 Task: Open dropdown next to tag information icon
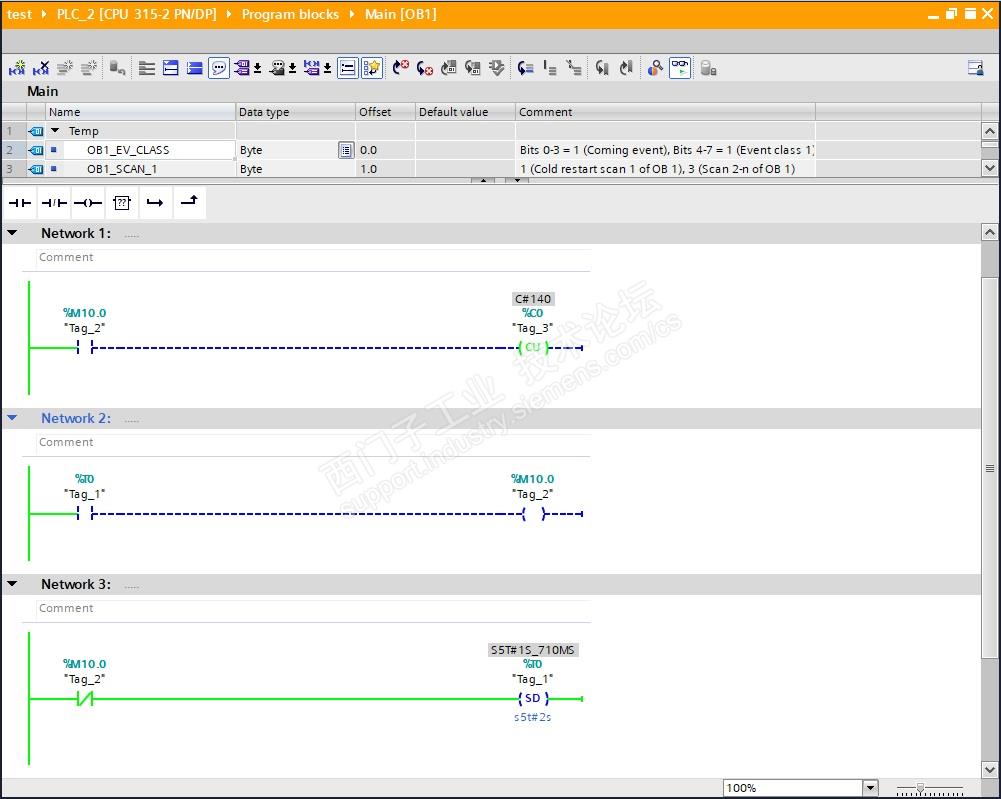pyautogui.click(x=292, y=68)
